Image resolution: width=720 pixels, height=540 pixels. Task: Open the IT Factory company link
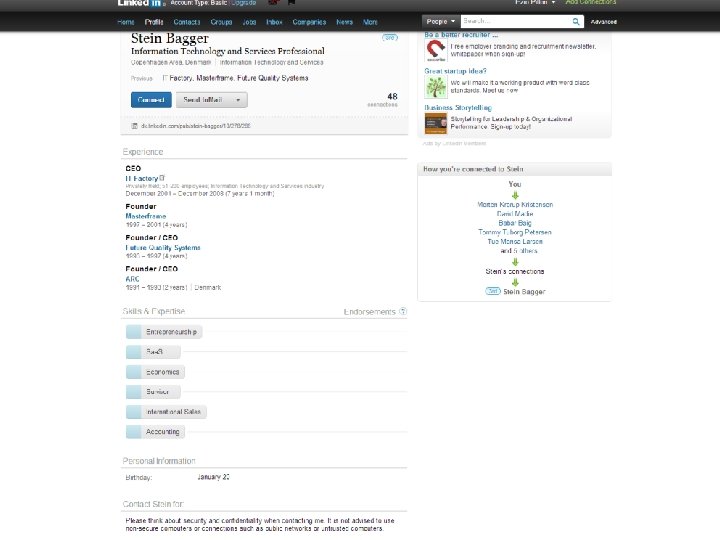tap(142, 178)
